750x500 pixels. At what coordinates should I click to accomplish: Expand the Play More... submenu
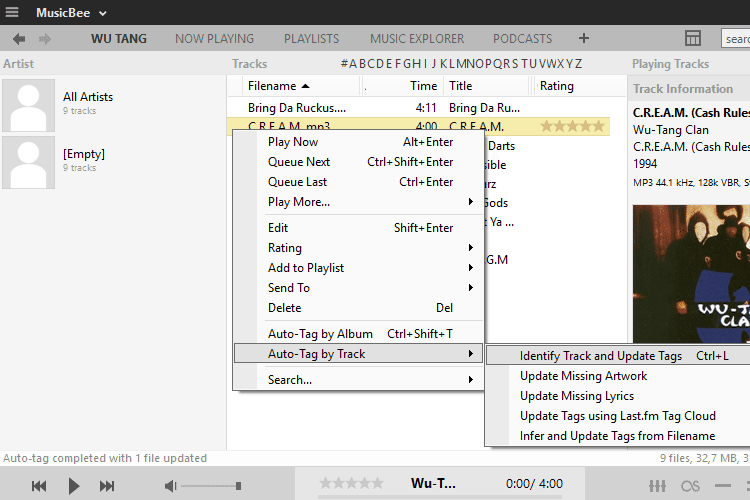click(359, 202)
